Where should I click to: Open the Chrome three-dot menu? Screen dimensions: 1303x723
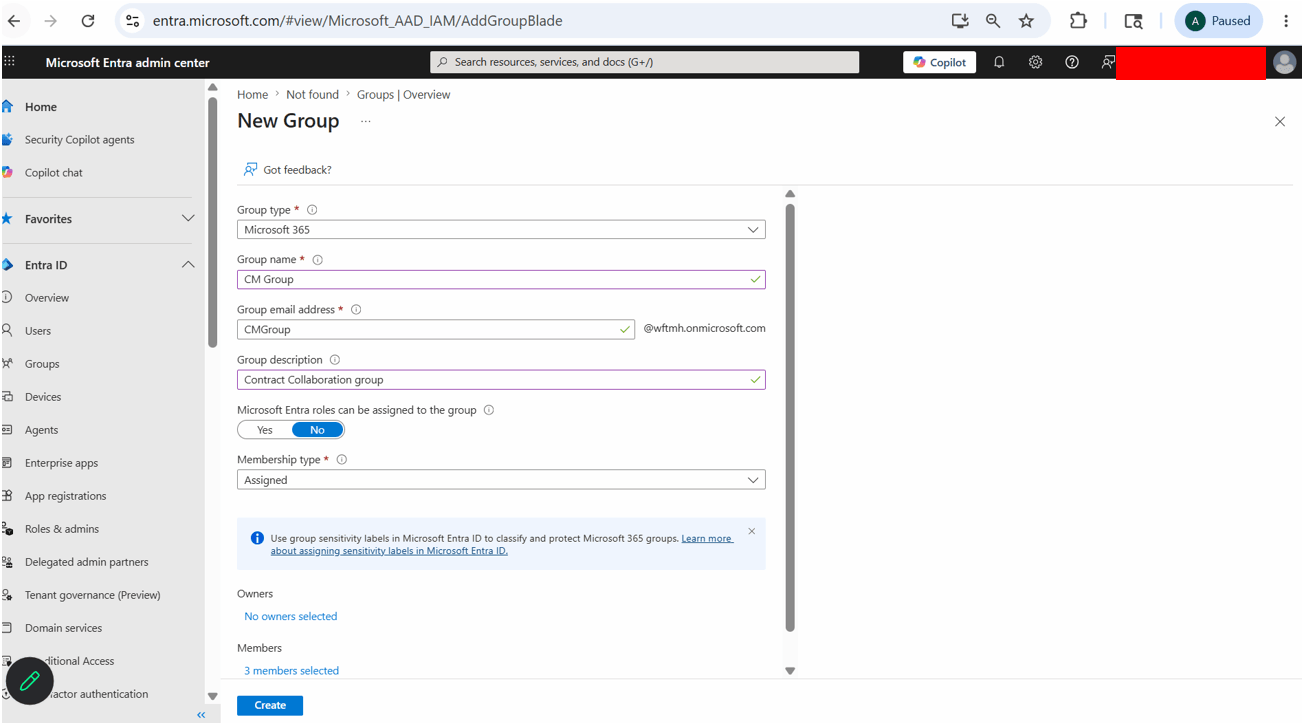coord(1286,21)
